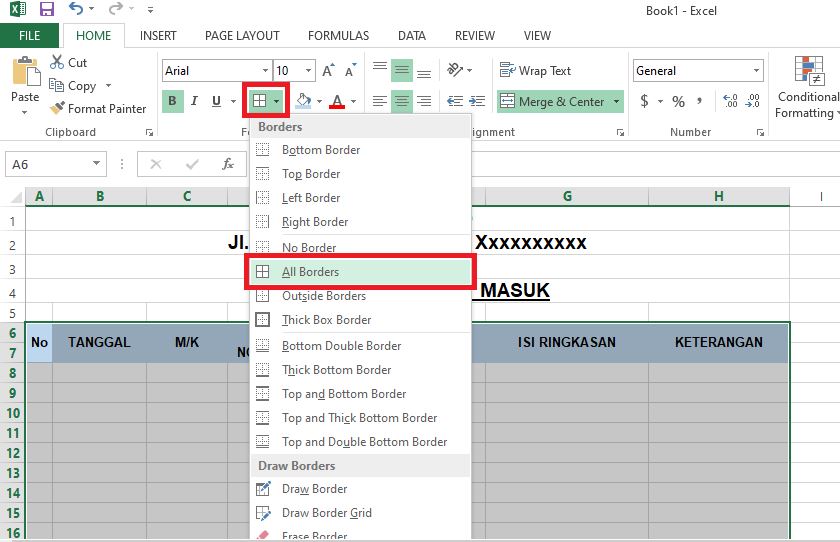Click the Redo arrow icon
The height and width of the screenshot is (542, 840).
coord(115,9)
